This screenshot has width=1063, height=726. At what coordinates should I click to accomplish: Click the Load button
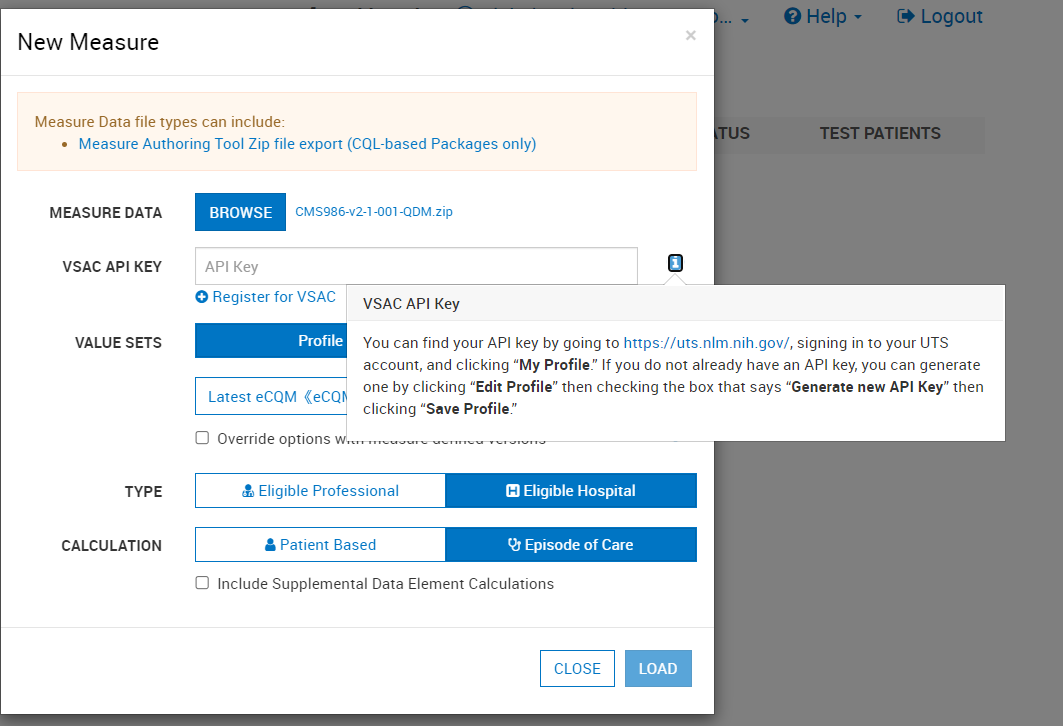[x=657, y=669]
